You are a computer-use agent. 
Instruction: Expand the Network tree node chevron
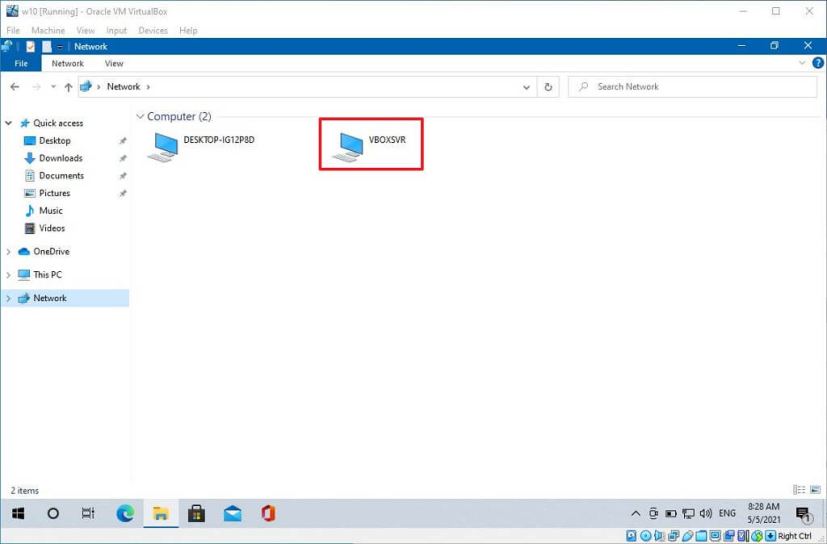pyautogui.click(x=8, y=298)
